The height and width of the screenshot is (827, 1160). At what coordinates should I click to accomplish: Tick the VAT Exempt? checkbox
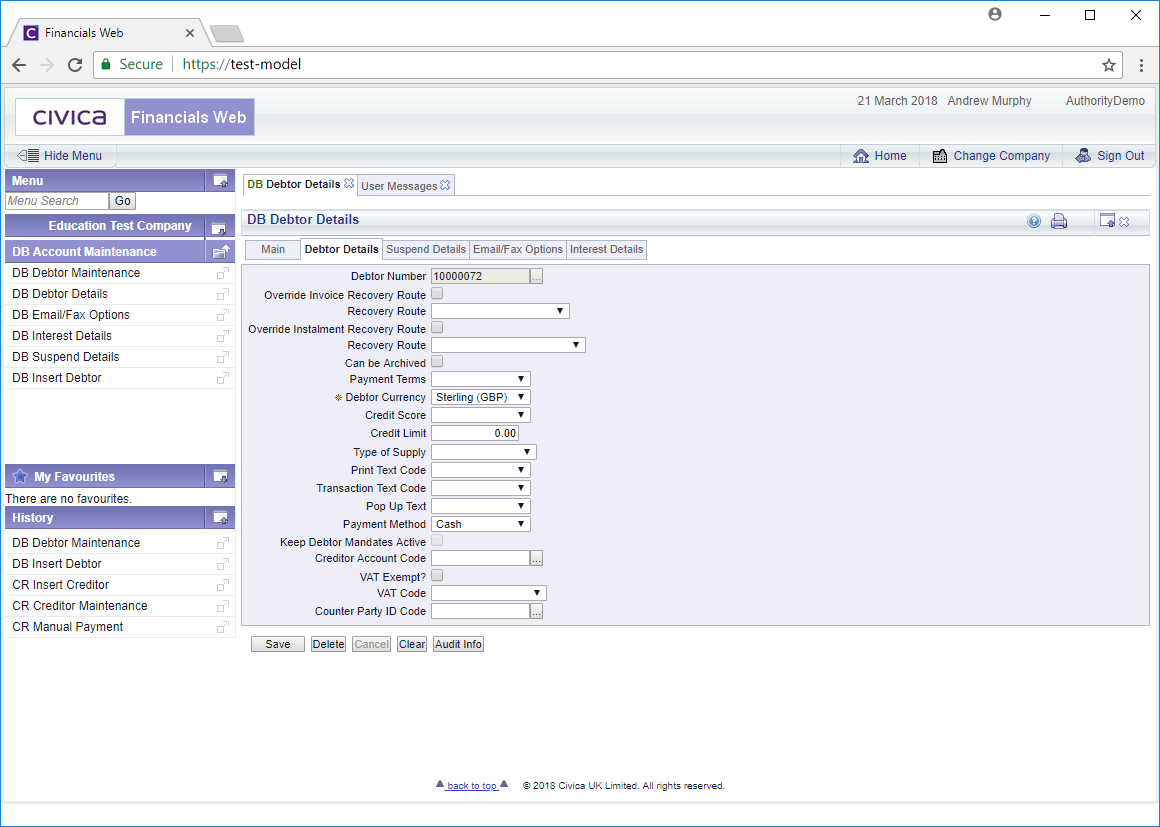coord(437,575)
